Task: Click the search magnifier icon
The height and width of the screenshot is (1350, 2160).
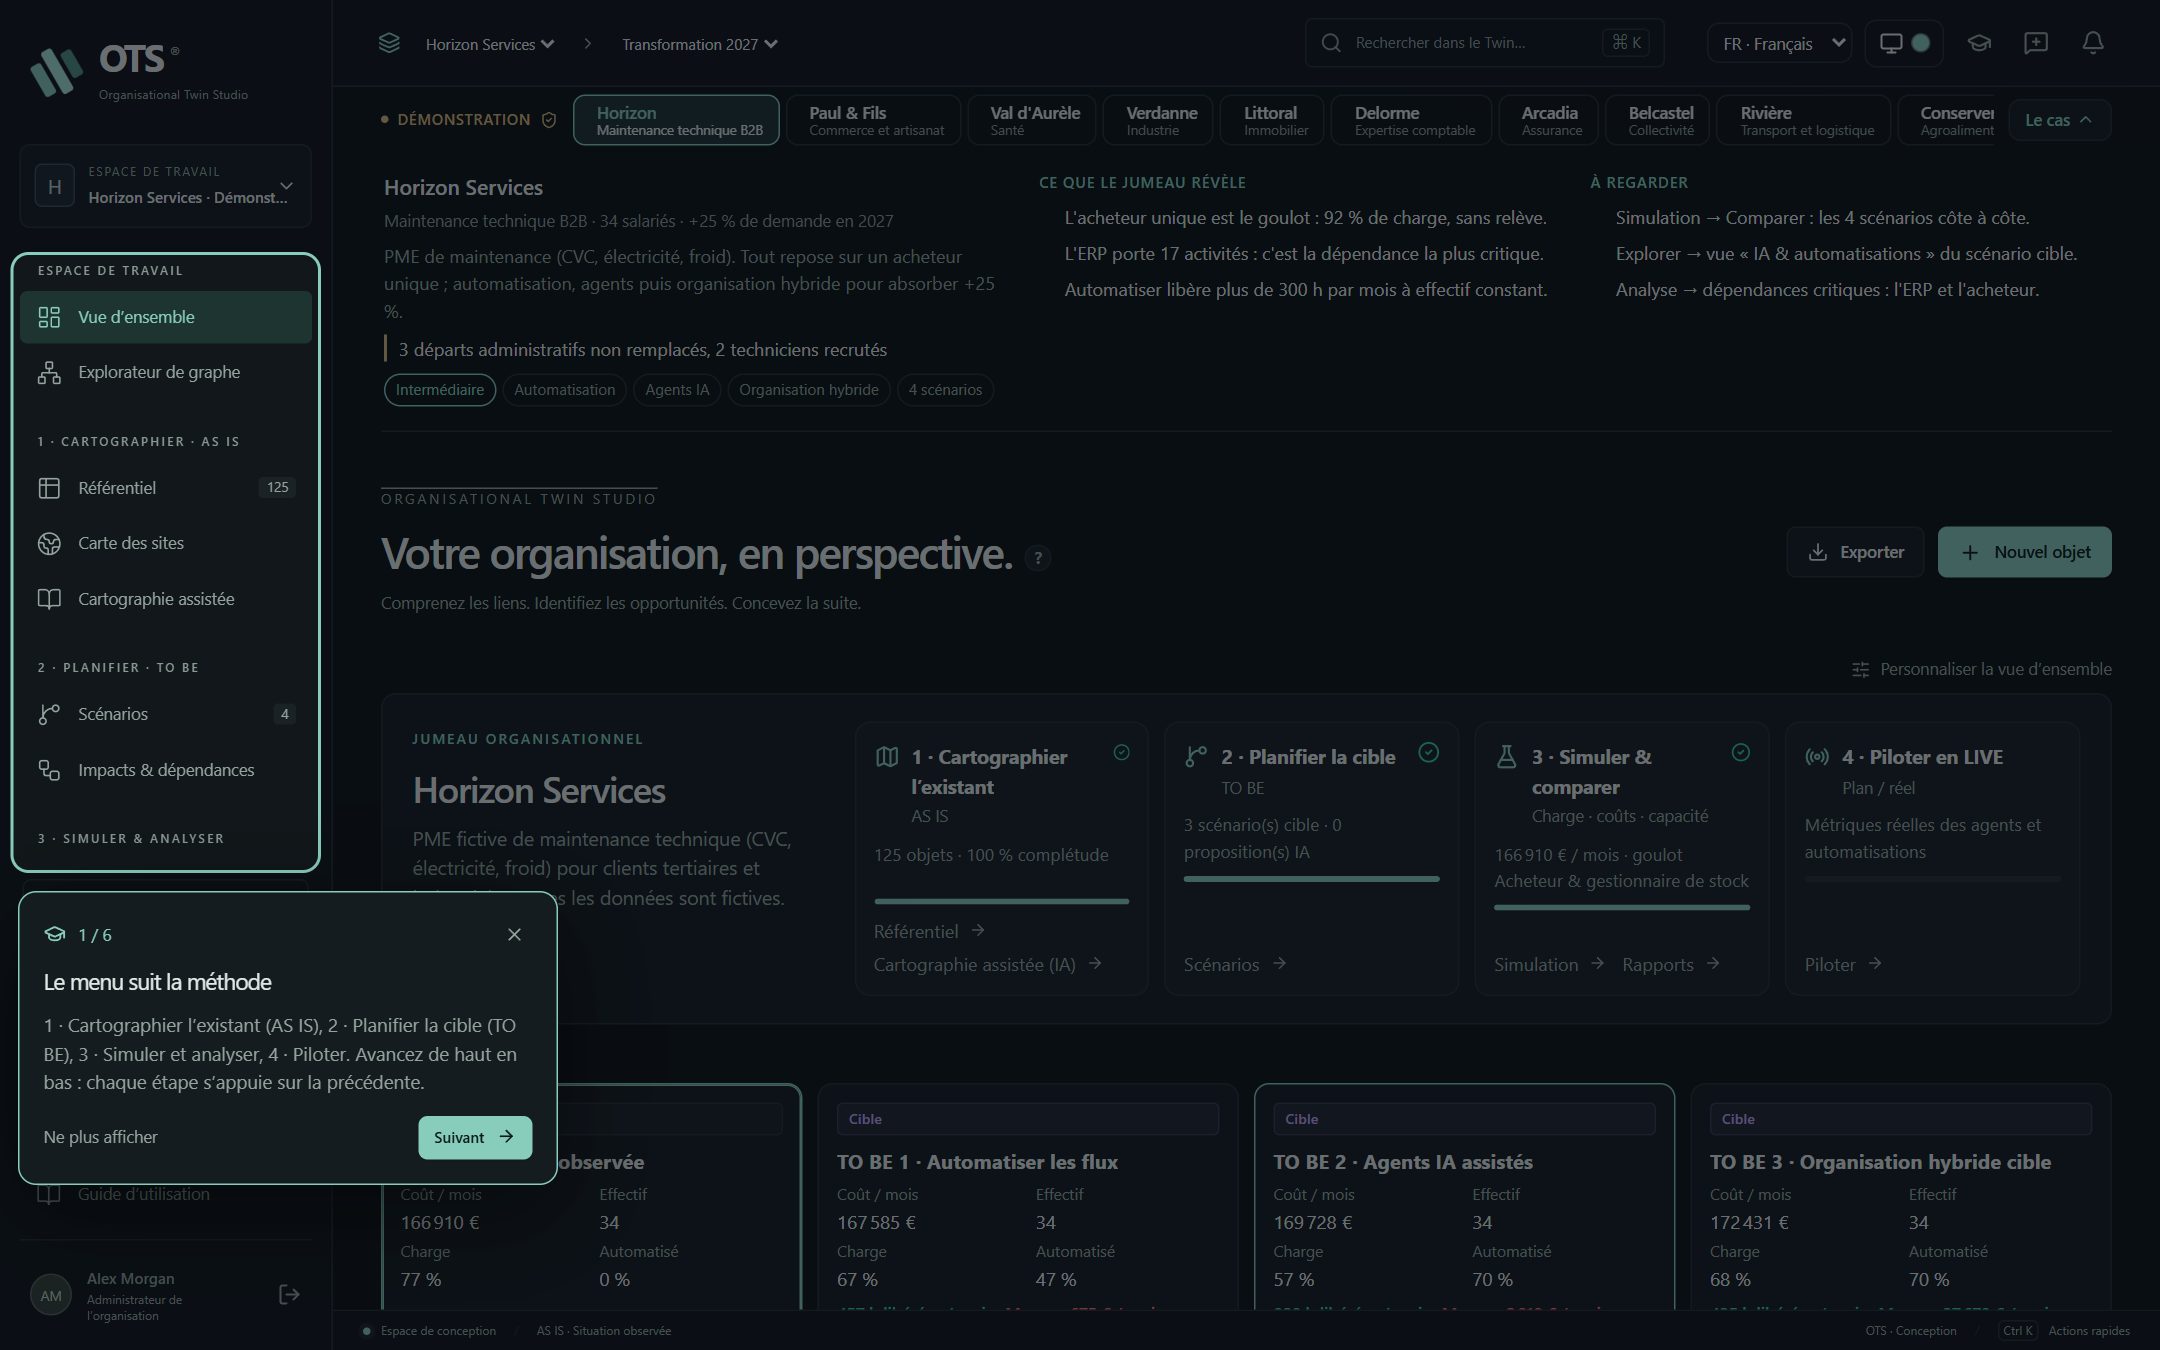Action: (x=1331, y=43)
